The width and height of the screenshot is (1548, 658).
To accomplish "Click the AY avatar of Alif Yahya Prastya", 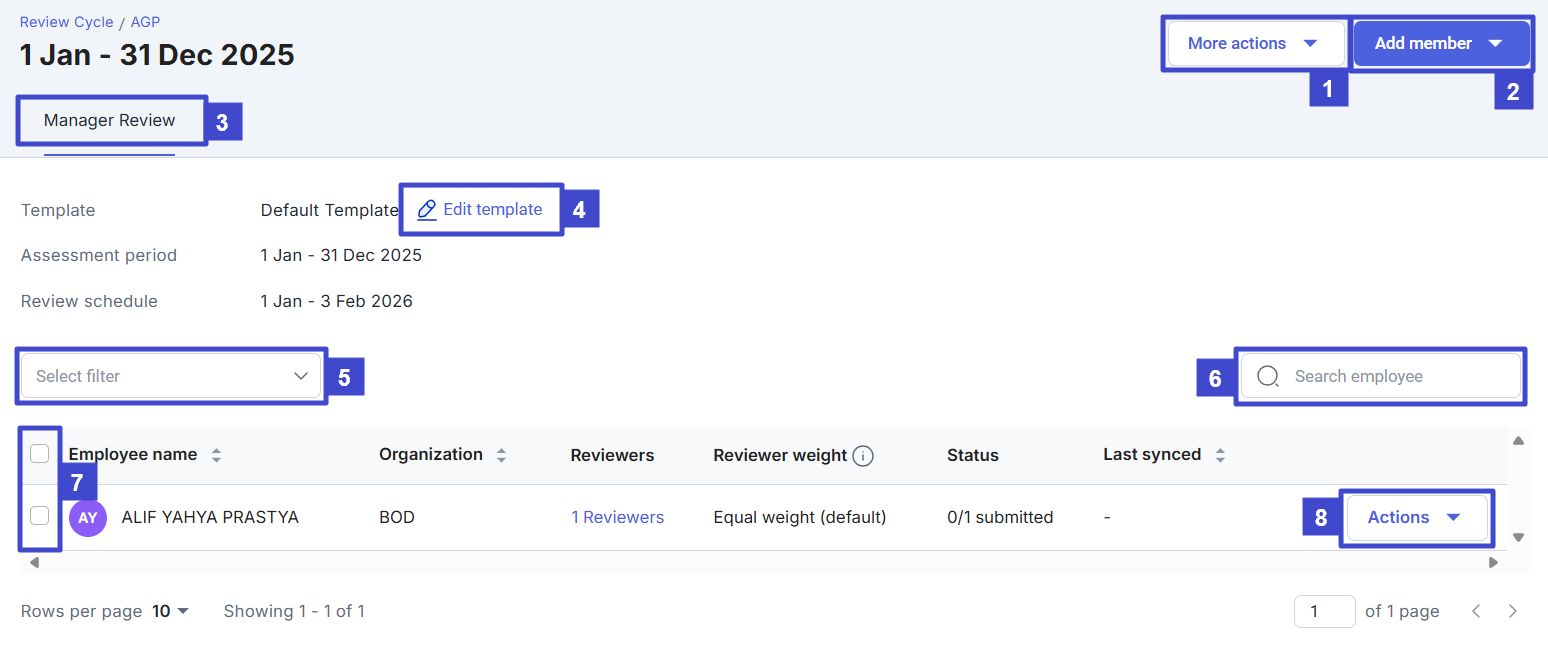I will coord(88,518).
